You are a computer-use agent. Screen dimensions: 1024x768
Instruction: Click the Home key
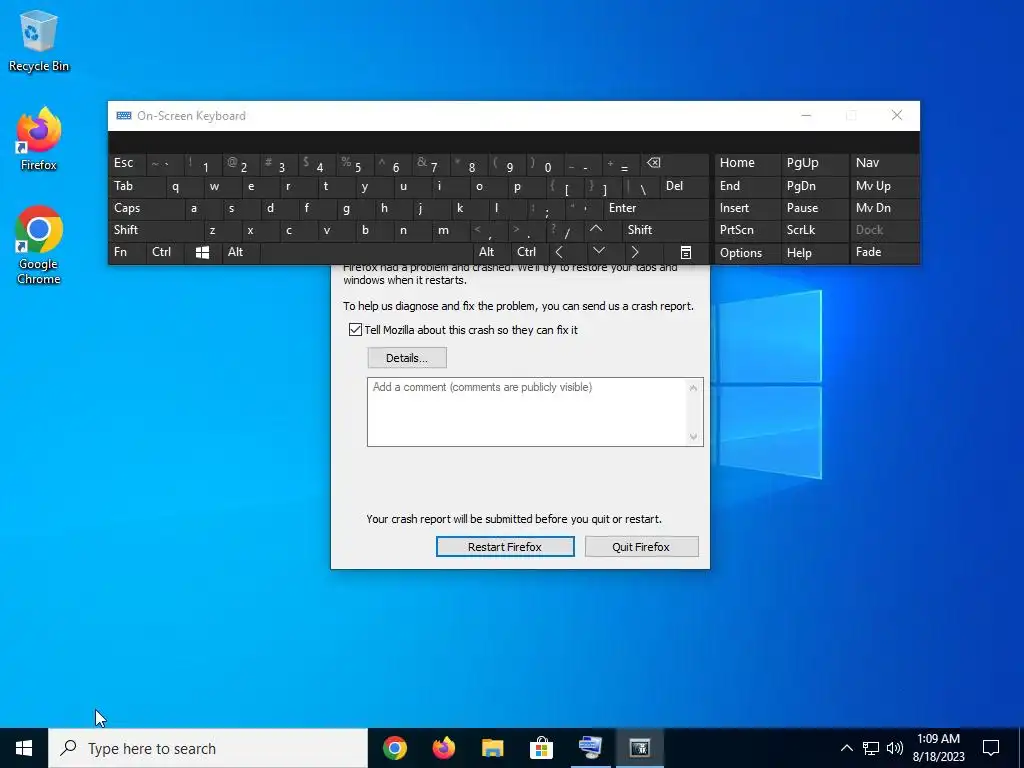747,164
